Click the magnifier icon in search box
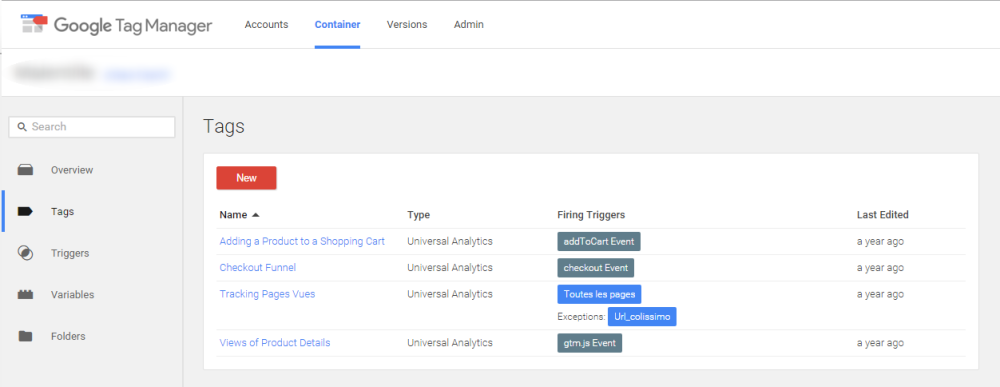The width and height of the screenshot is (1000, 387). point(22,127)
